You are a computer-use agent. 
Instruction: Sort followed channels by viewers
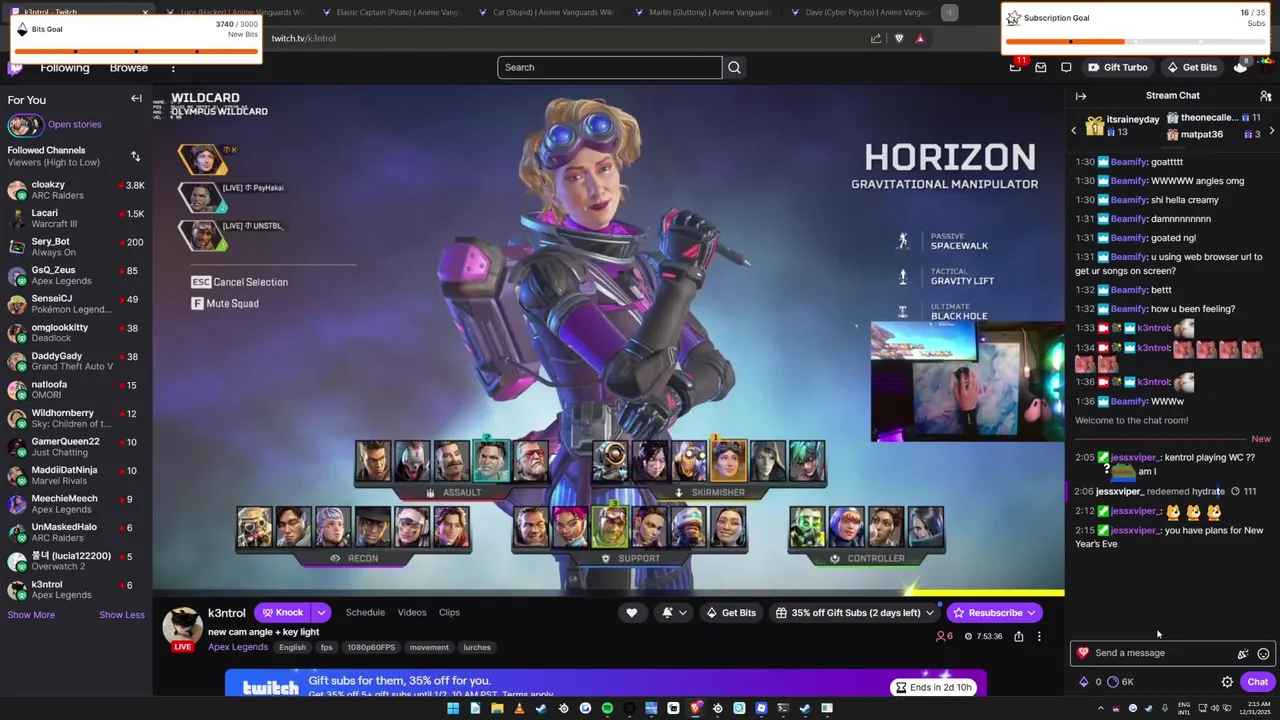pos(135,156)
